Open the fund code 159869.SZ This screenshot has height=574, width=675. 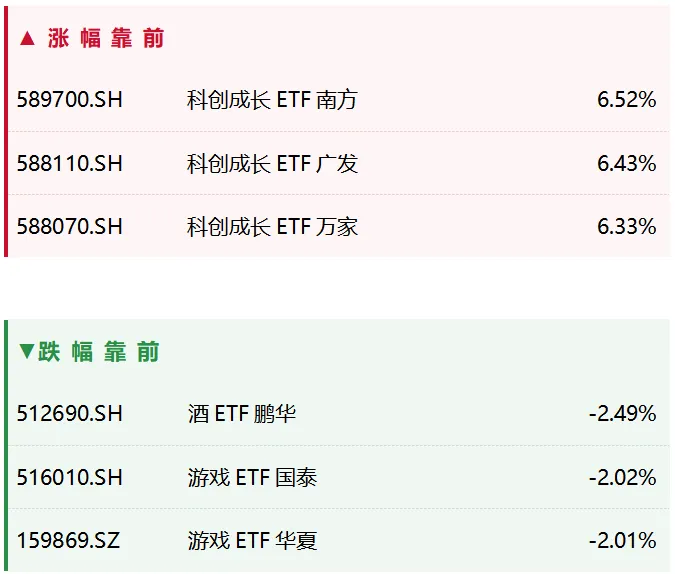click(x=68, y=540)
